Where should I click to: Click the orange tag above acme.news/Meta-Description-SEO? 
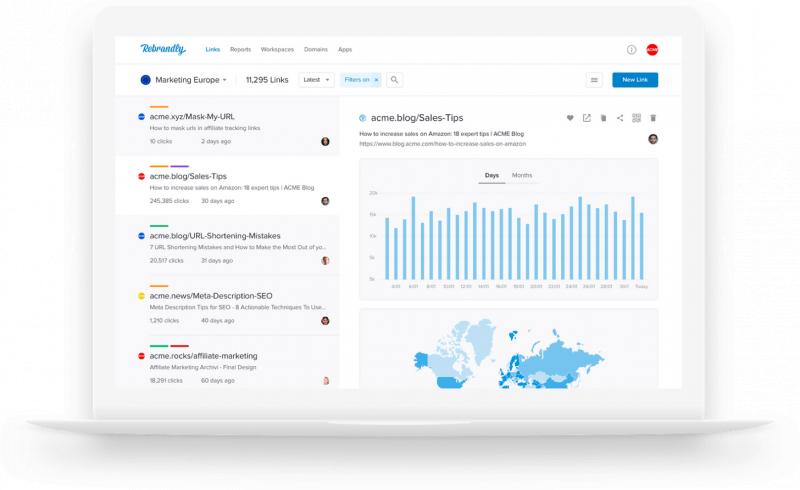tap(159, 286)
